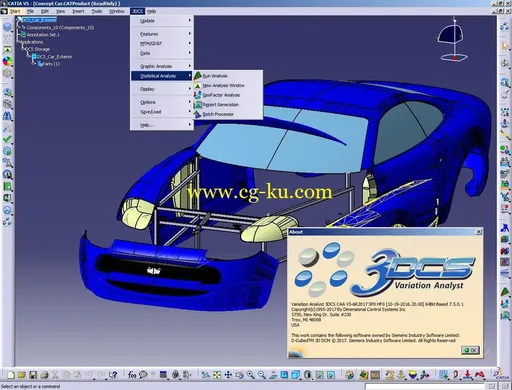The width and height of the screenshot is (512, 390).
Task: Select the Normal View icon
Action: [x=273, y=375]
